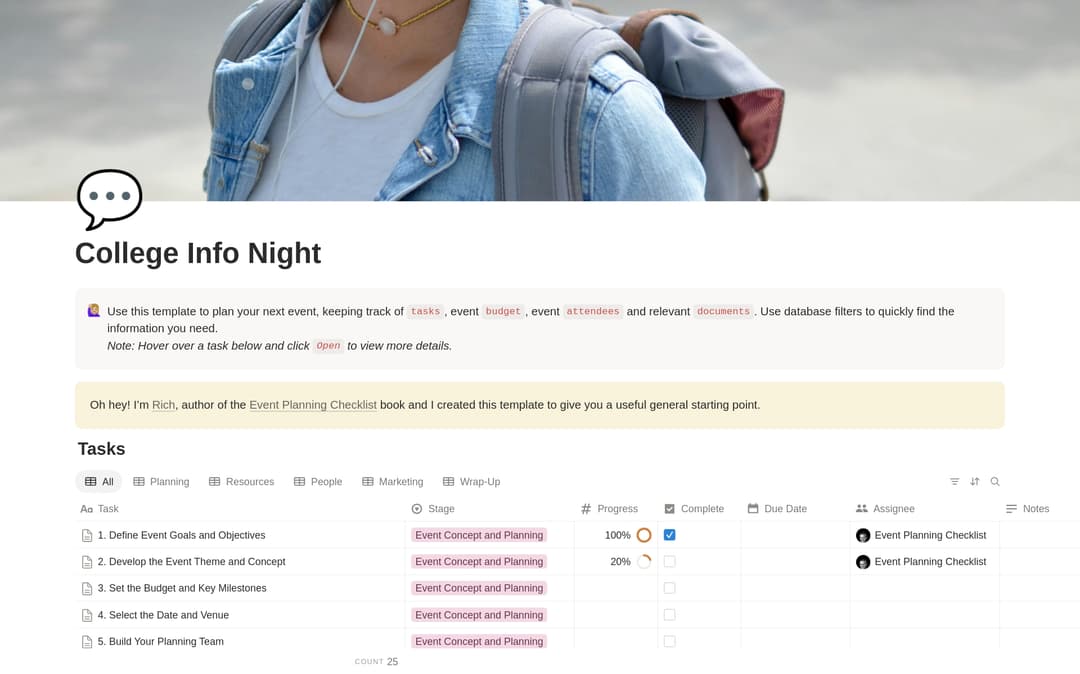
Task: Click the Tasks database heading
Action: click(101, 449)
